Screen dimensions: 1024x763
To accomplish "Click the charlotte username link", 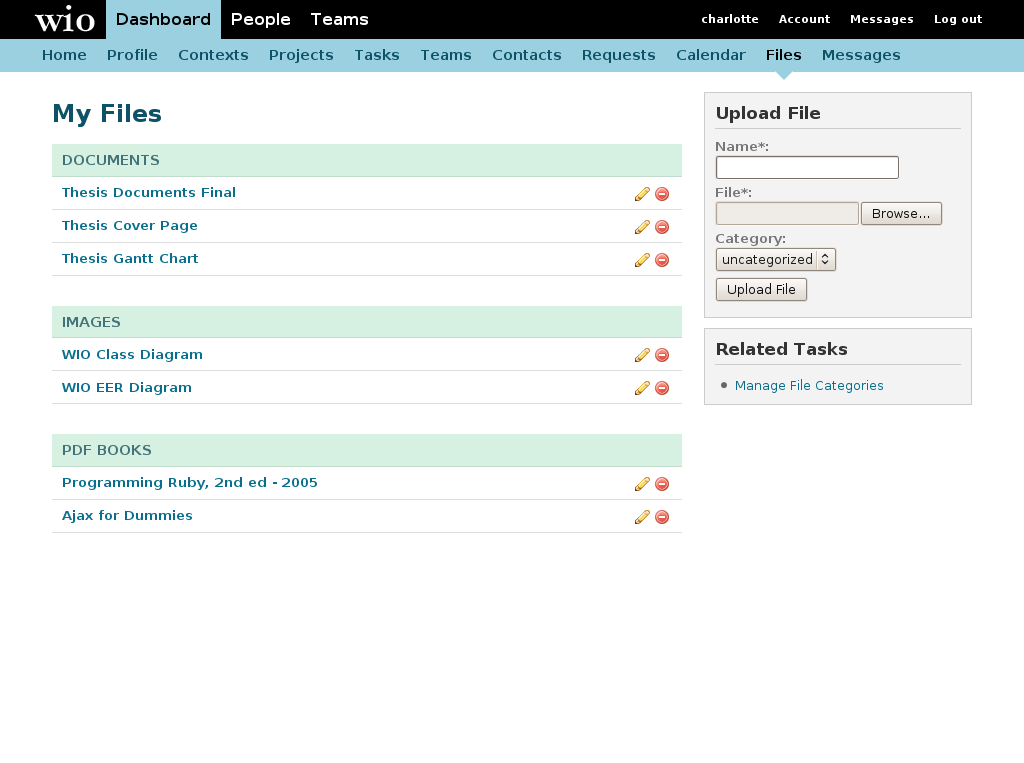I will 730,19.
